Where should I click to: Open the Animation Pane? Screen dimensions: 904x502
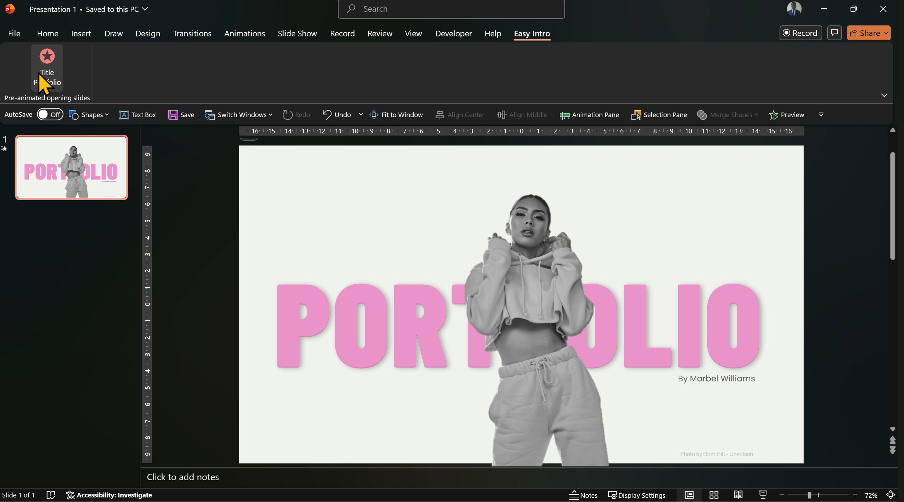[x=589, y=115]
